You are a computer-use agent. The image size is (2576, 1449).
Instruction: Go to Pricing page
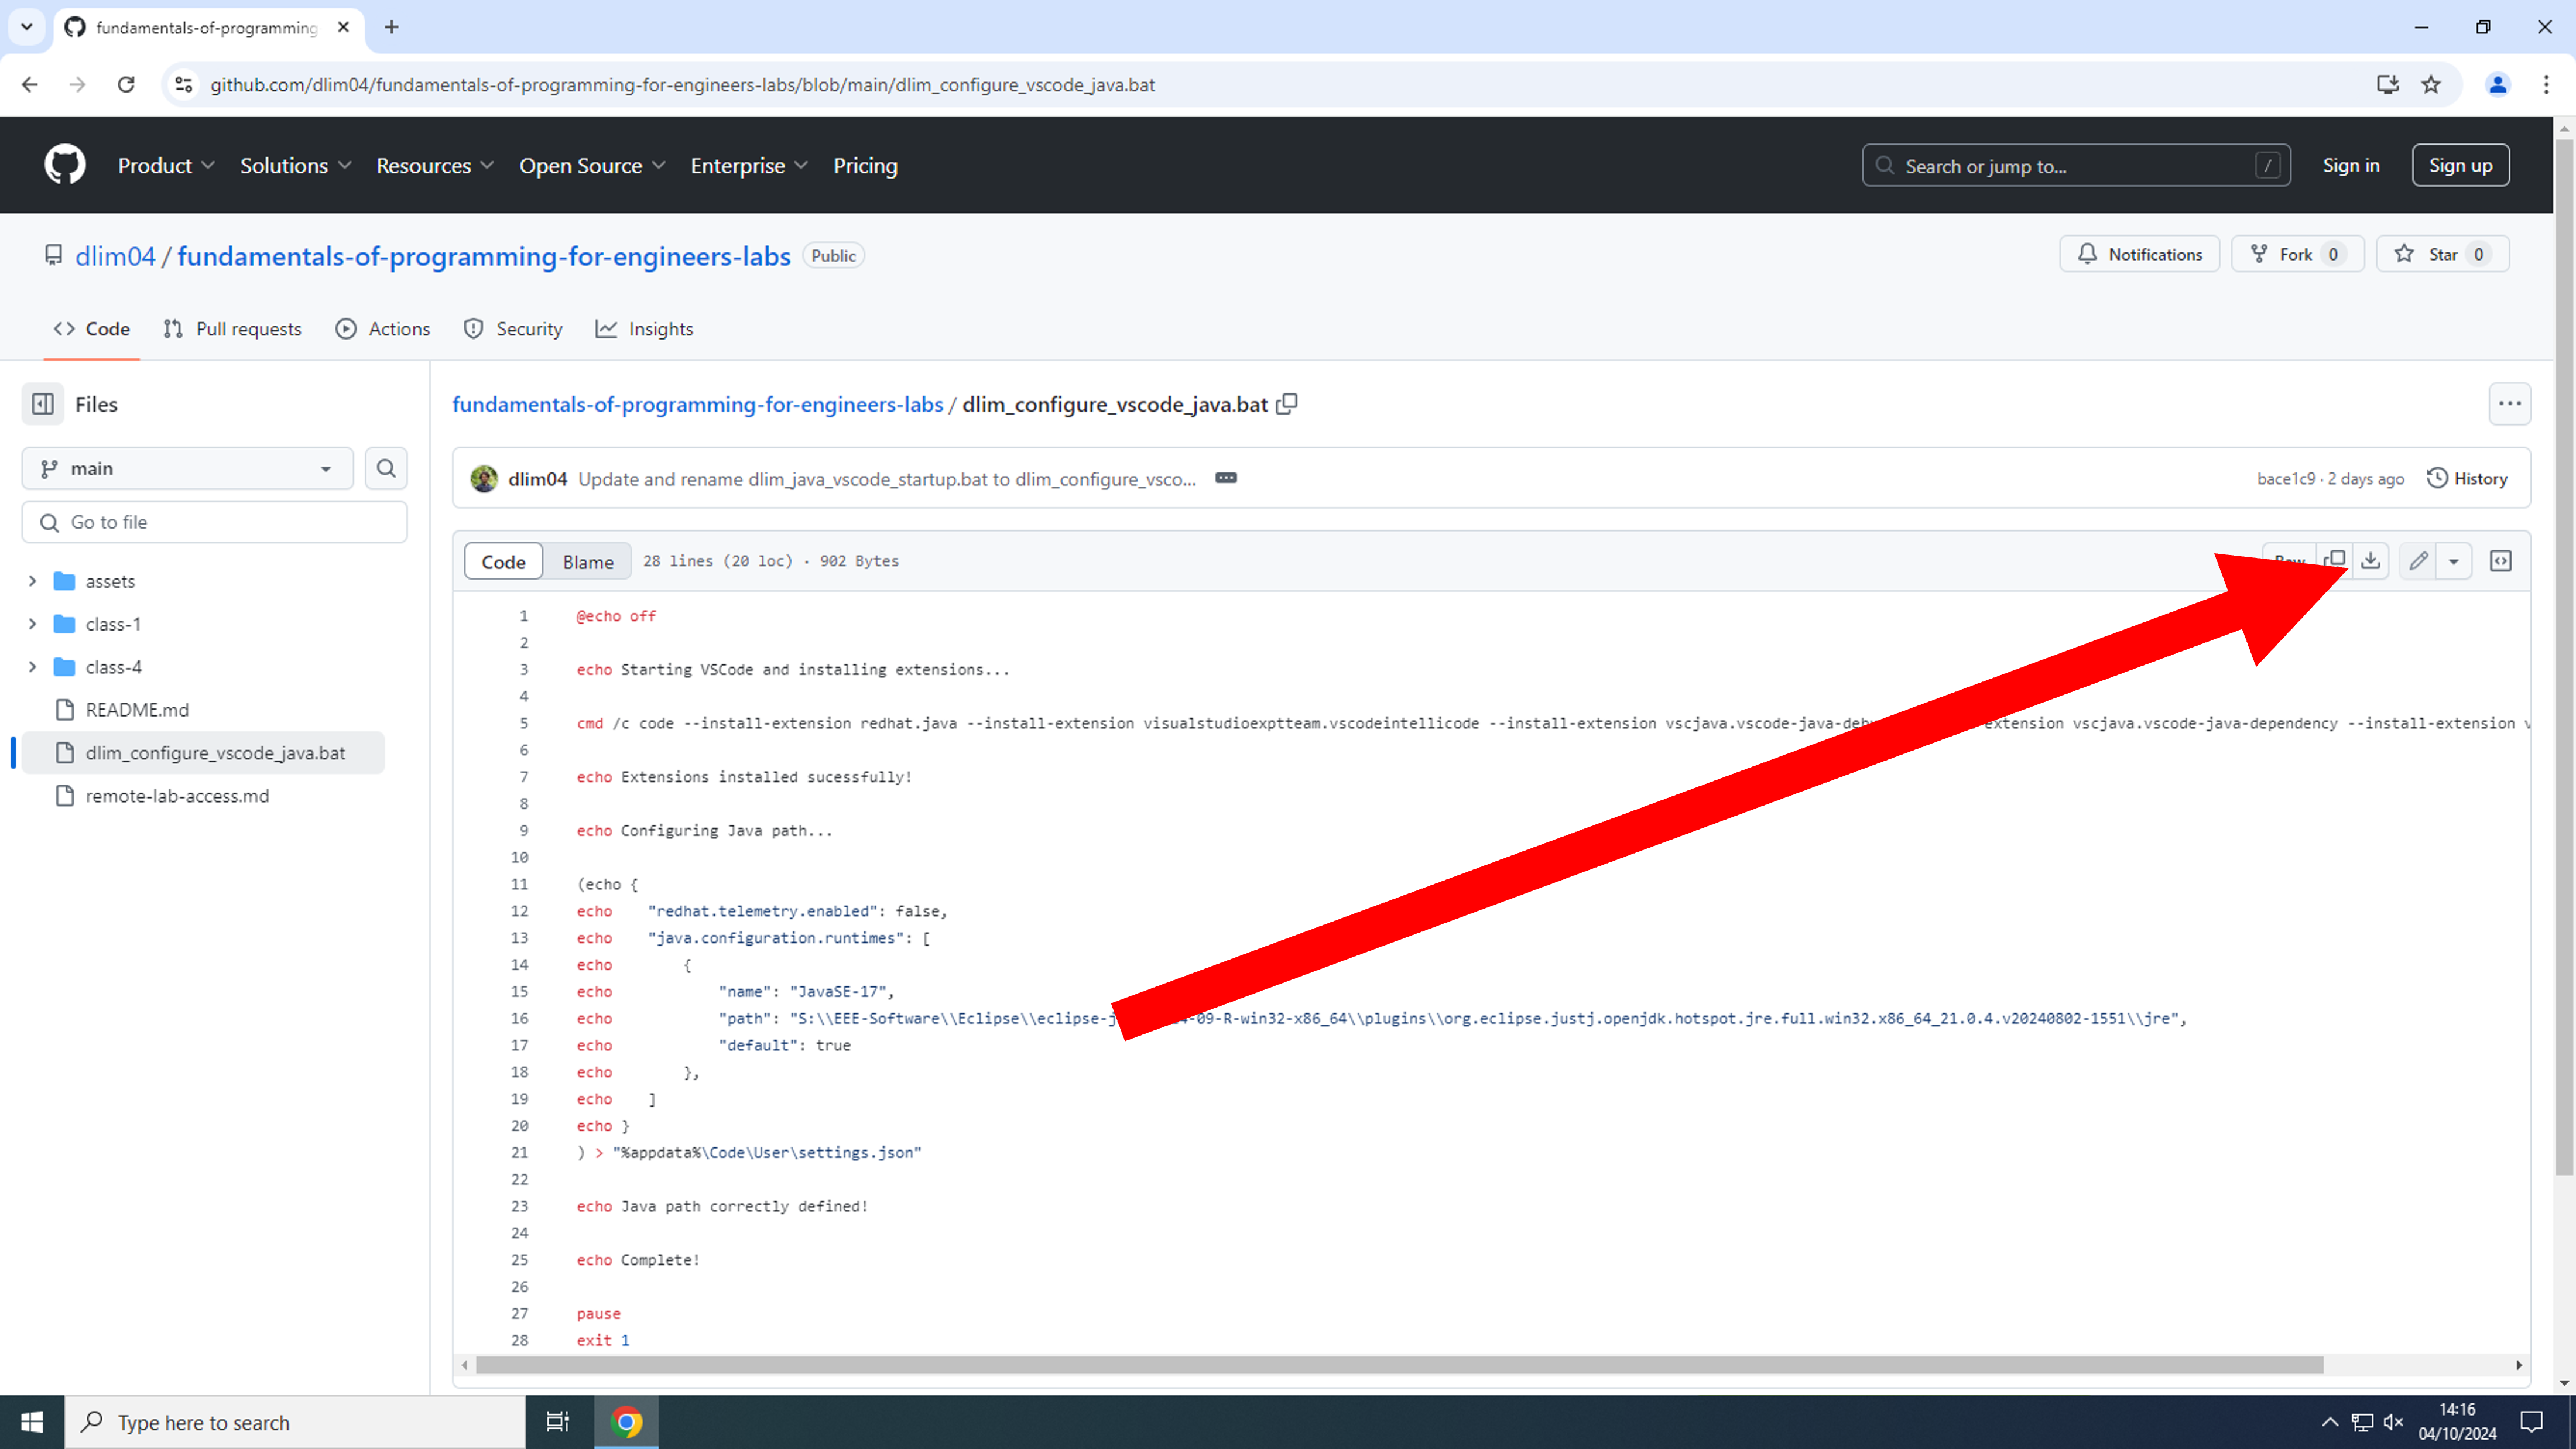click(865, 165)
